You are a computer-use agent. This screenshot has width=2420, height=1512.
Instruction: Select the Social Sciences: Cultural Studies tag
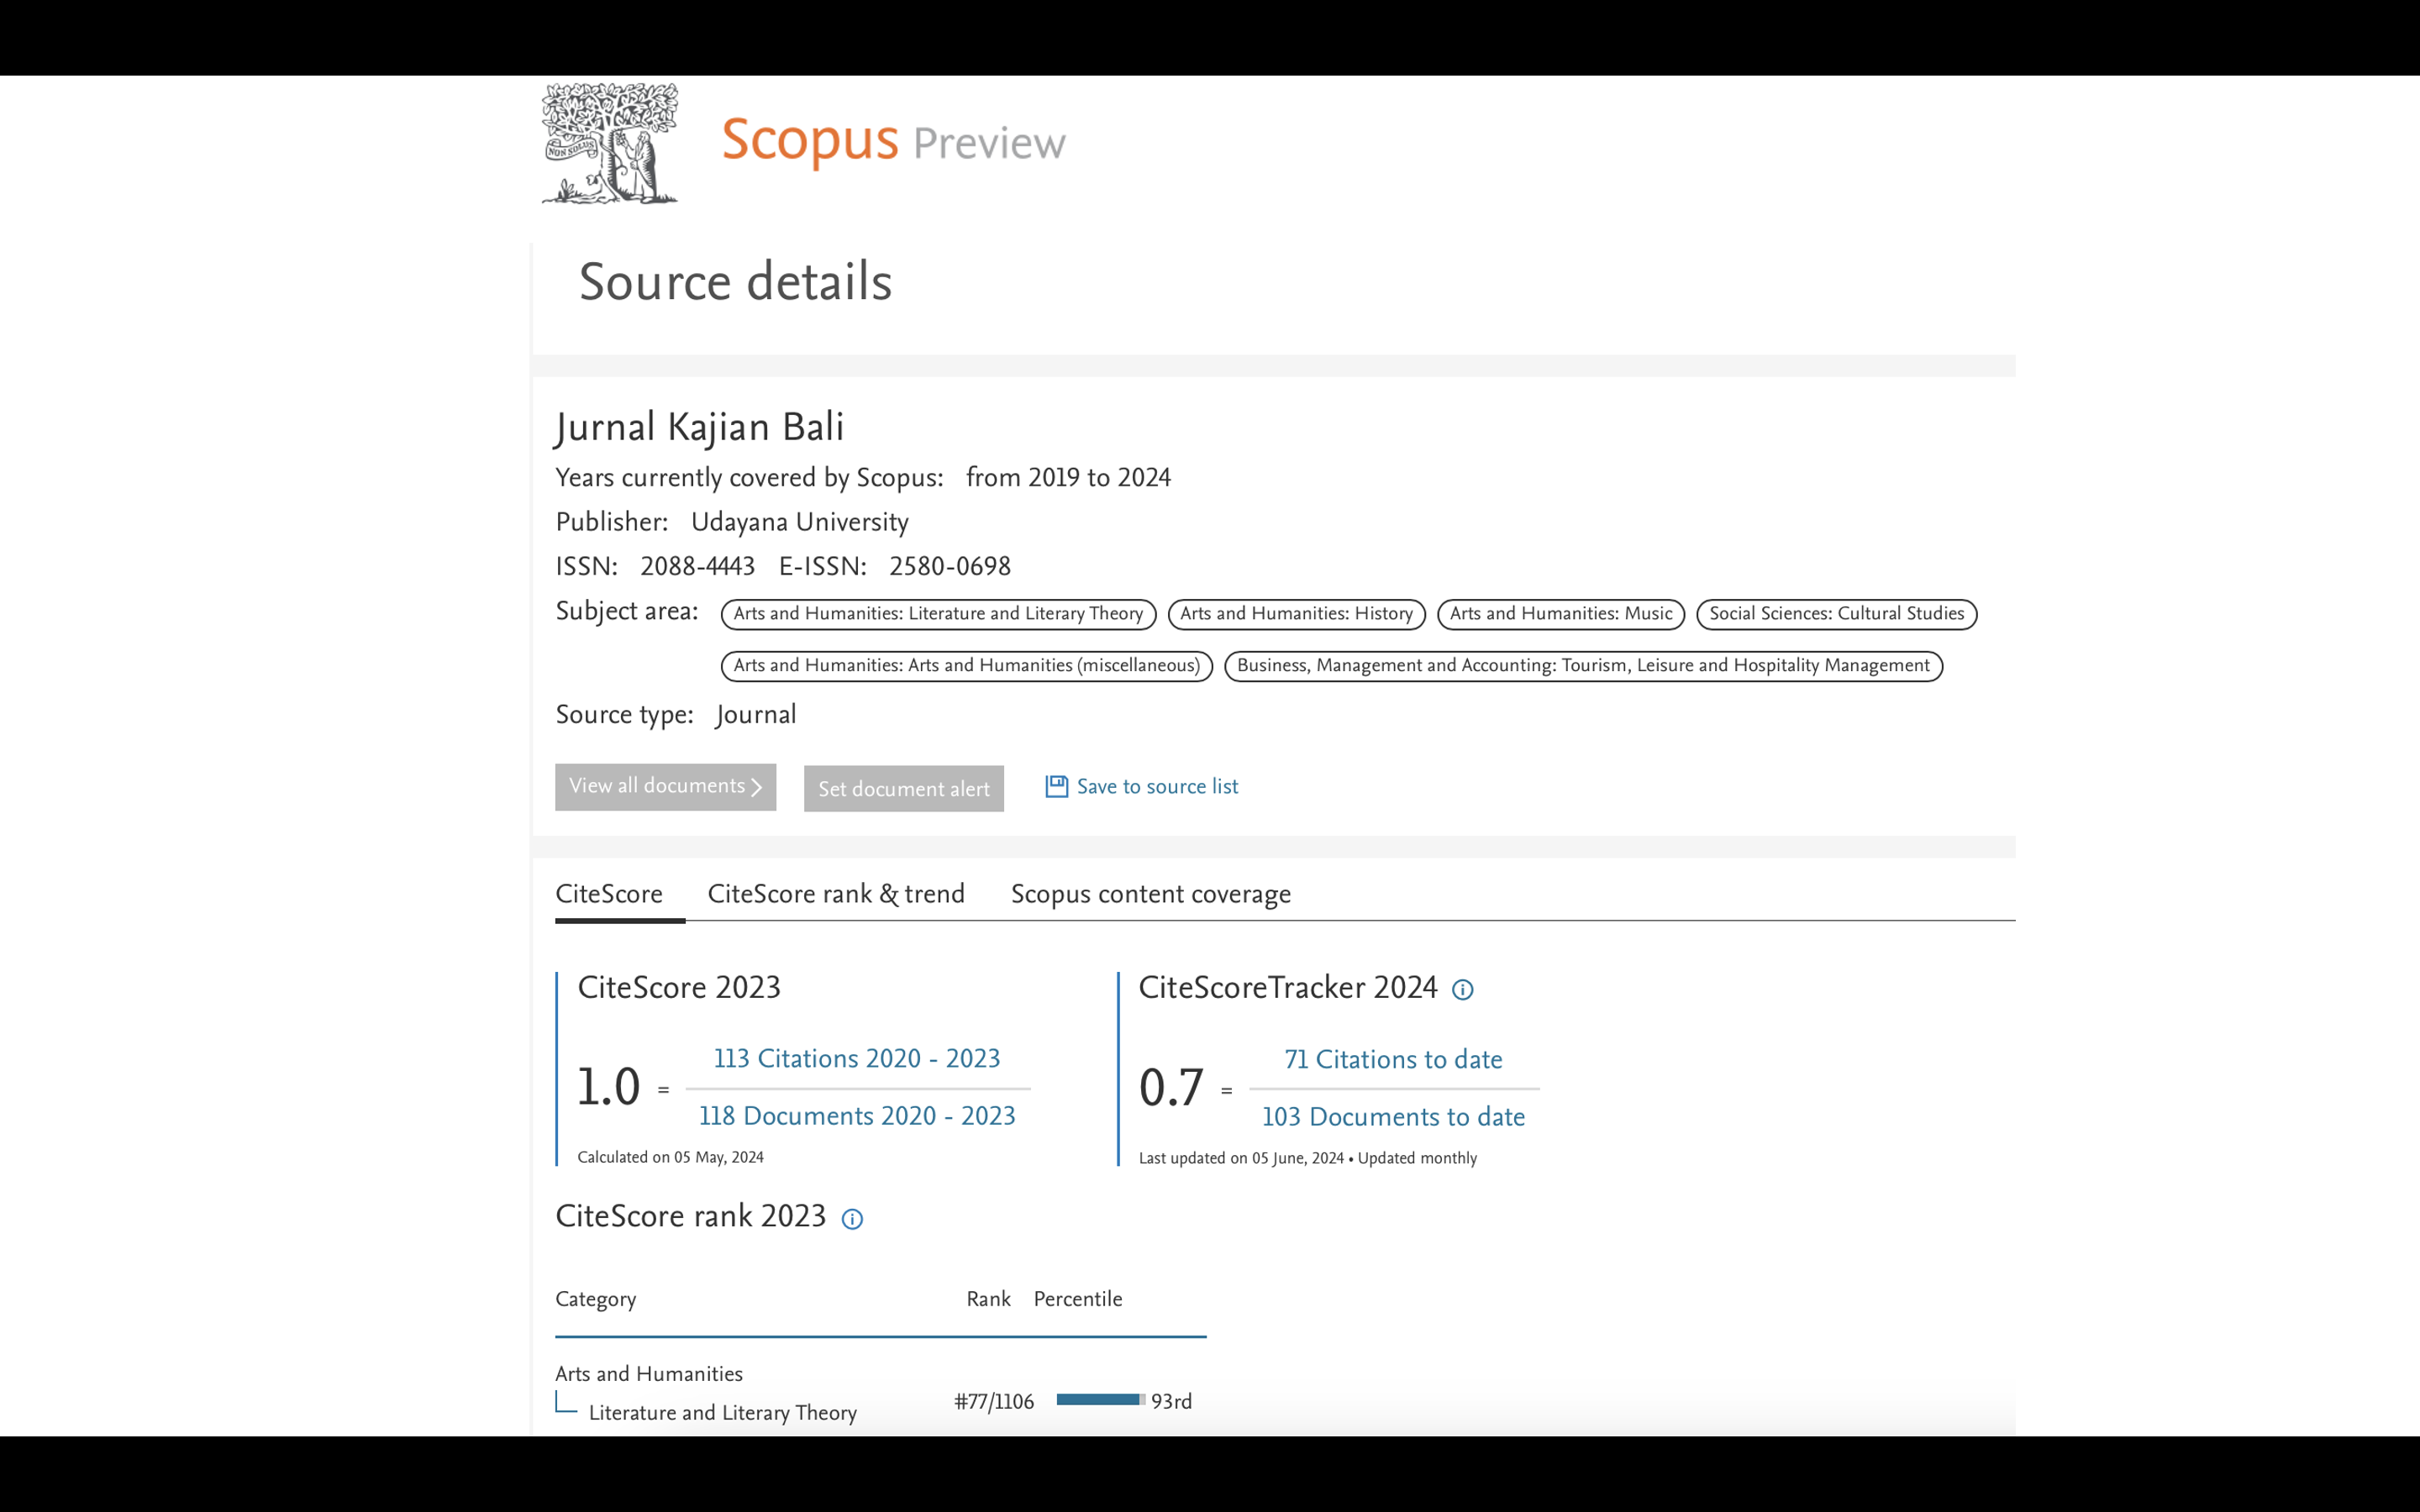click(x=1836, y=614)
